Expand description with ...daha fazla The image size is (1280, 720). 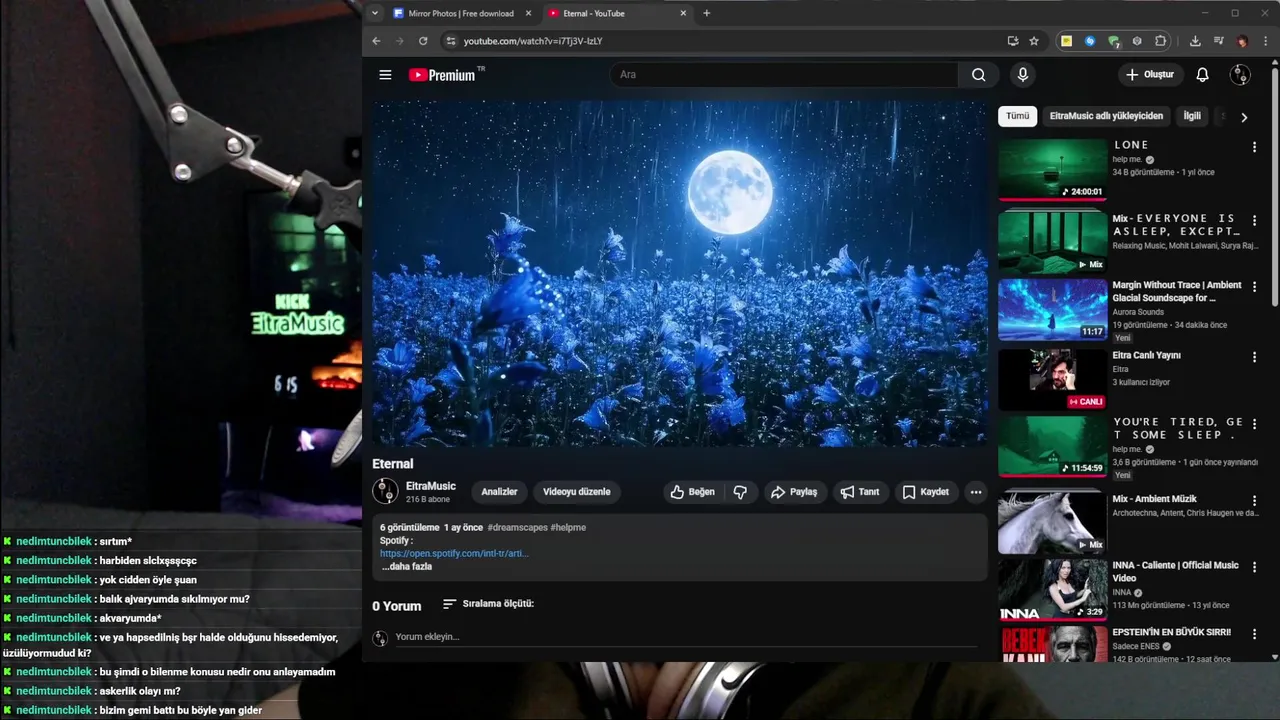point(407,567)
